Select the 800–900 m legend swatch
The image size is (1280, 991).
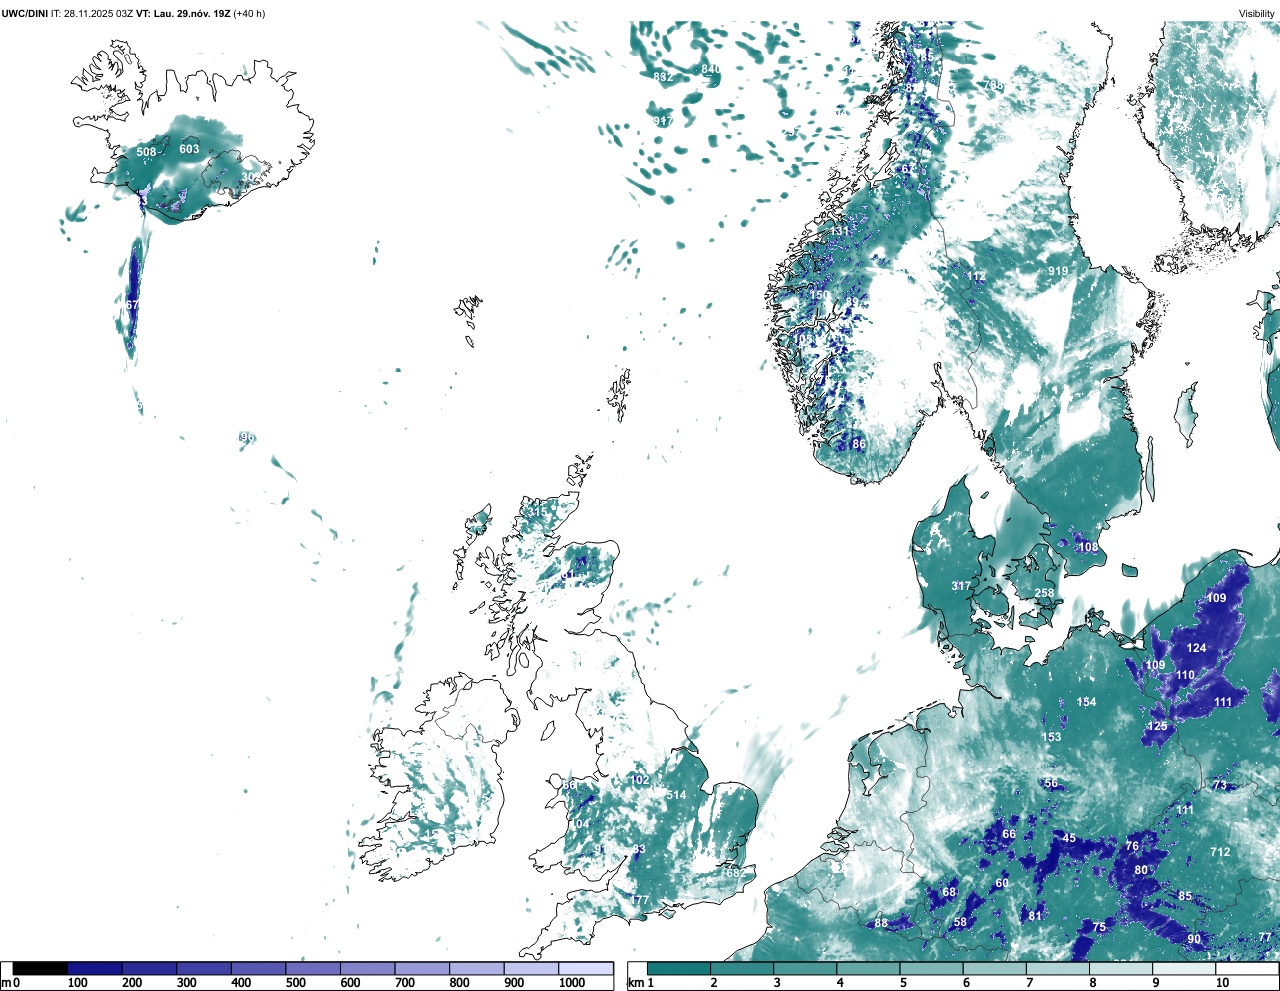pos(476,968)
